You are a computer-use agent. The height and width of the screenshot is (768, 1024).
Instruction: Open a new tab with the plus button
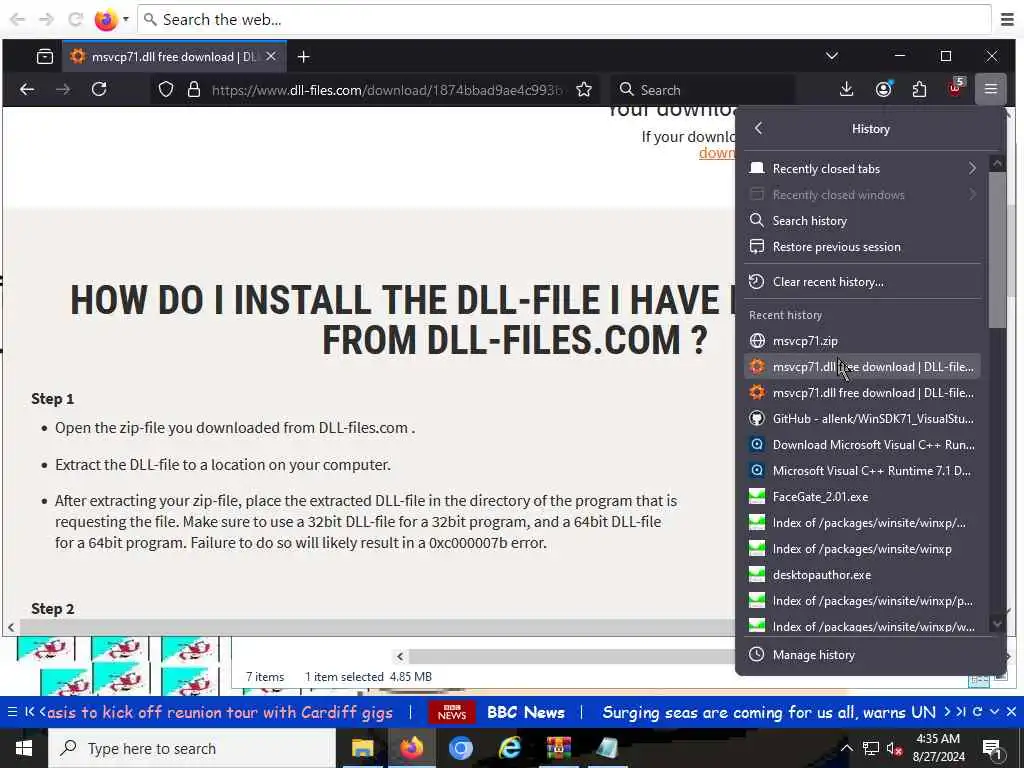[x=303, y=57]
